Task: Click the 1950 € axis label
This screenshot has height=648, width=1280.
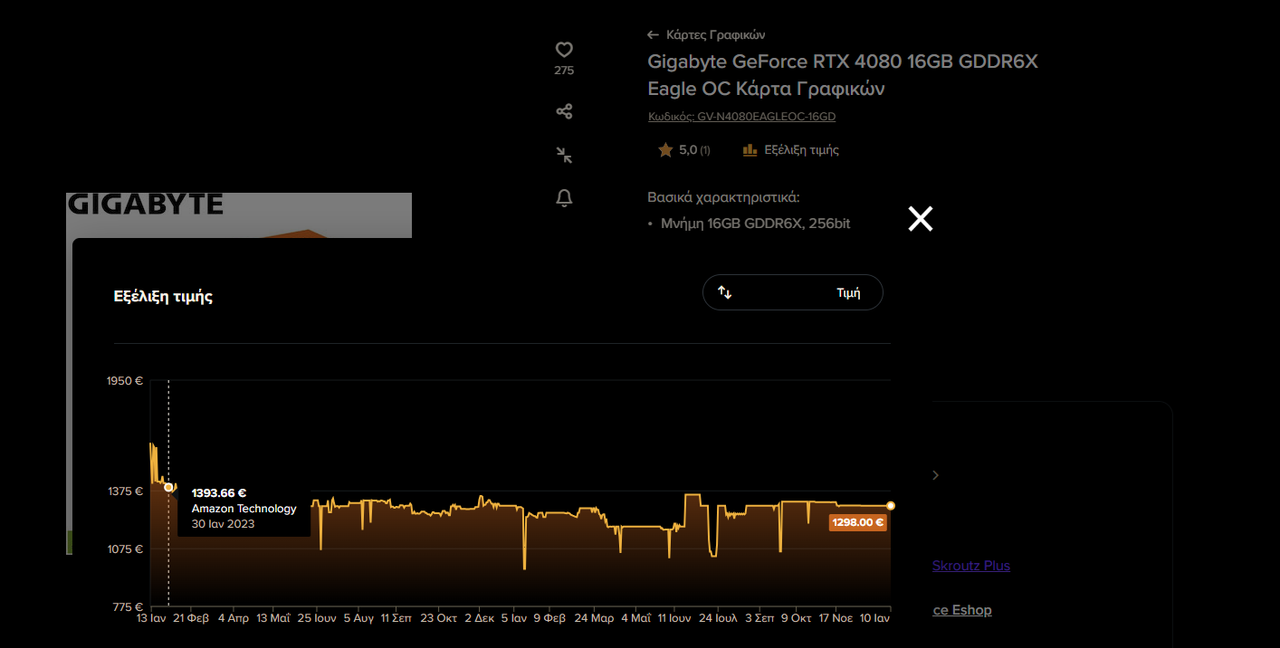Action: [125, 381]
